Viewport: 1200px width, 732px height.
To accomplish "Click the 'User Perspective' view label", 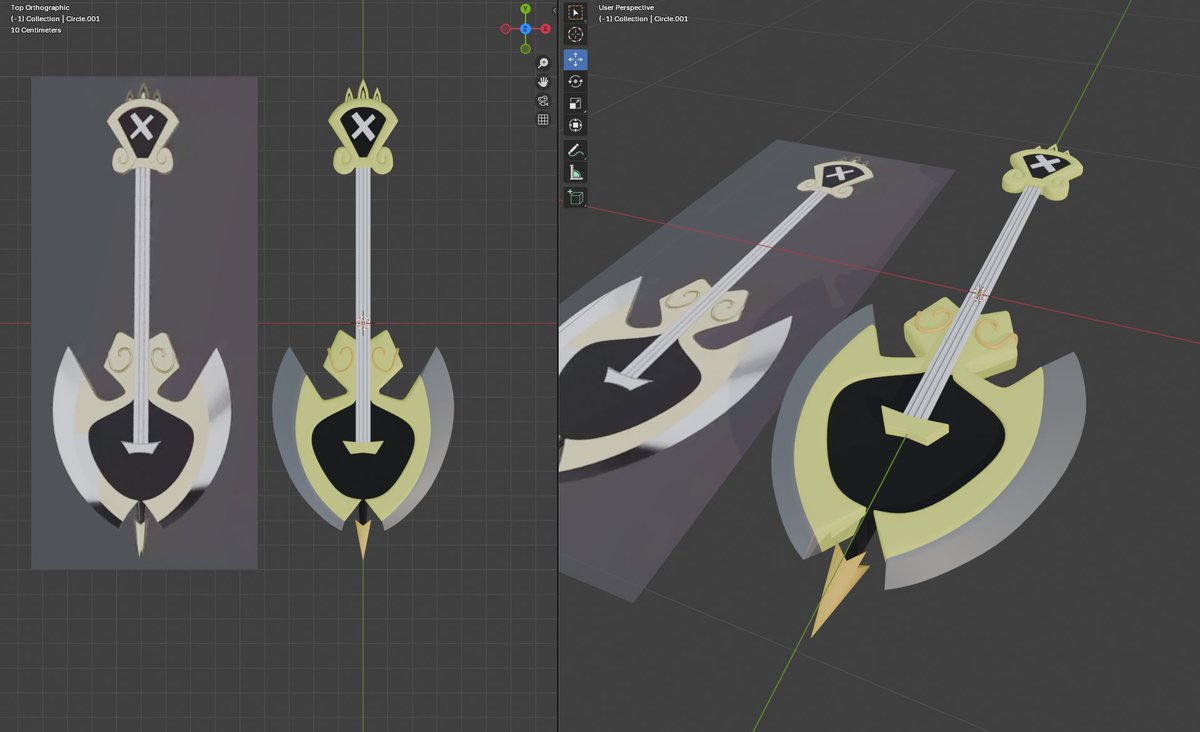I will tap(626, 8).
